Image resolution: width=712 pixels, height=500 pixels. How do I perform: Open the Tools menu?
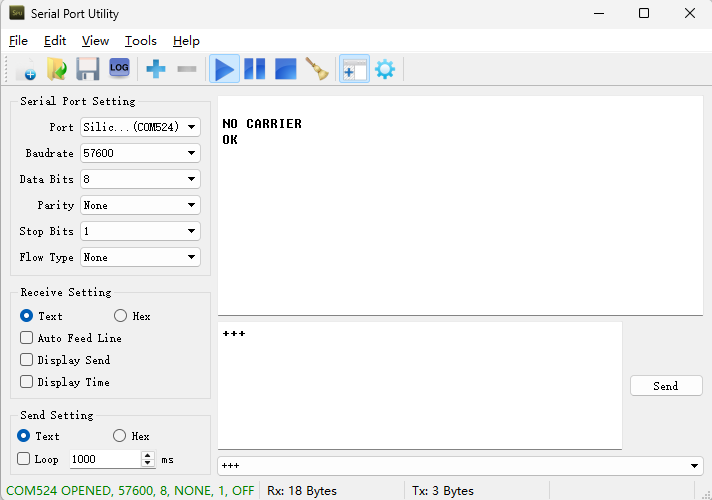(x=141, y=41)
